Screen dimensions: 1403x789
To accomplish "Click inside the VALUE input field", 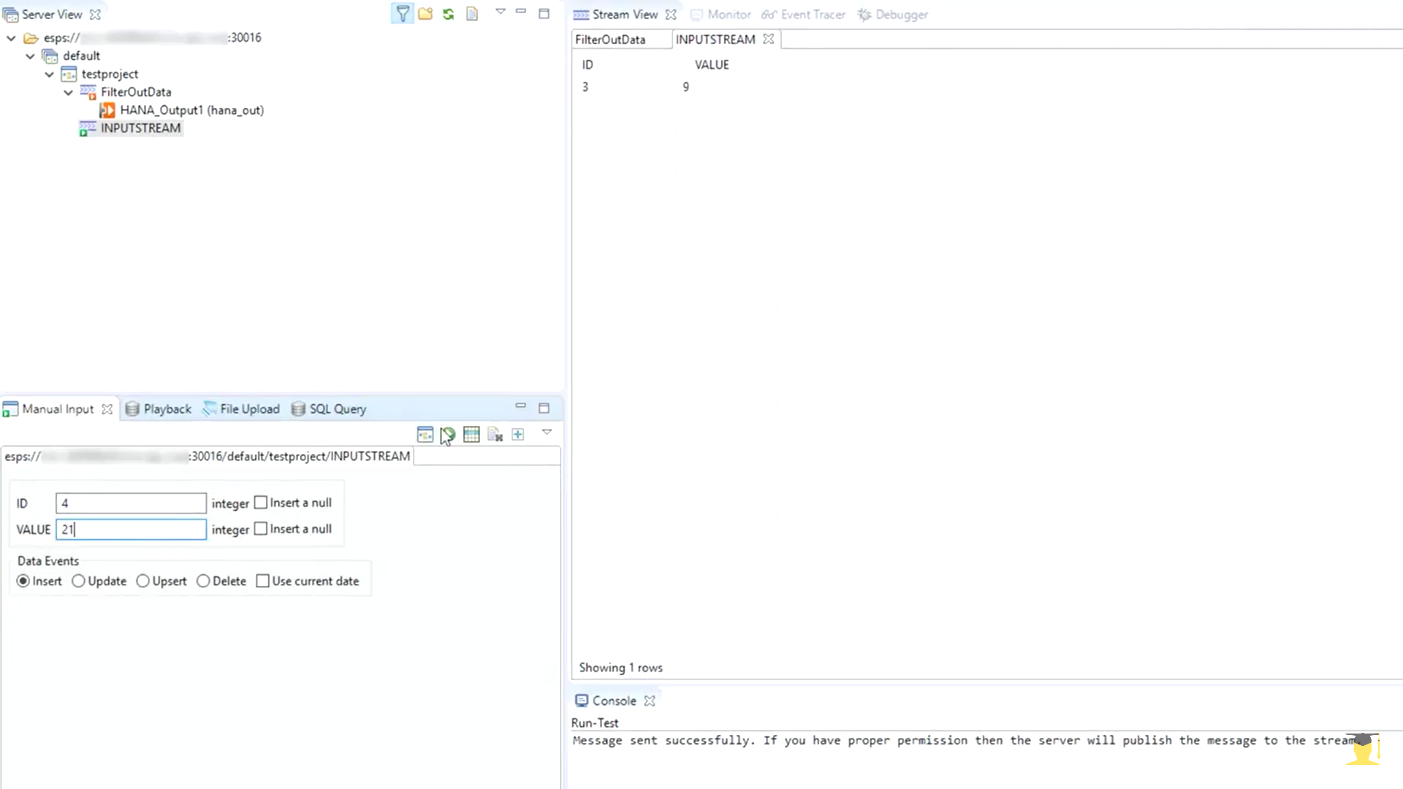I will click(130, 529).
